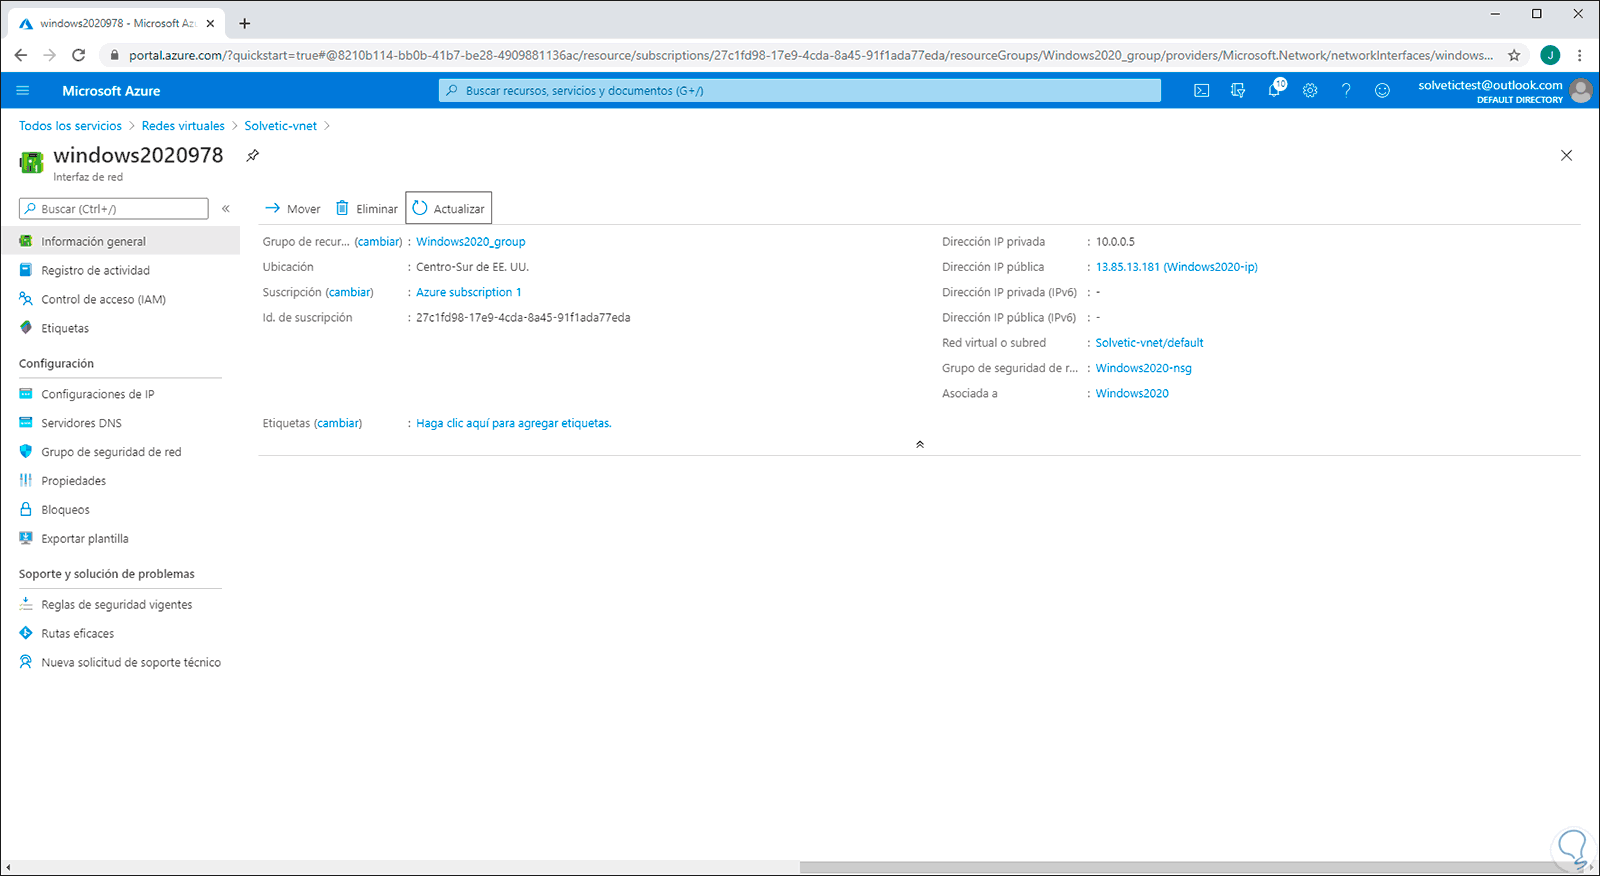Collapse the left resource menu
This screenshot has height=876, width=1600.
click(226, 209)
